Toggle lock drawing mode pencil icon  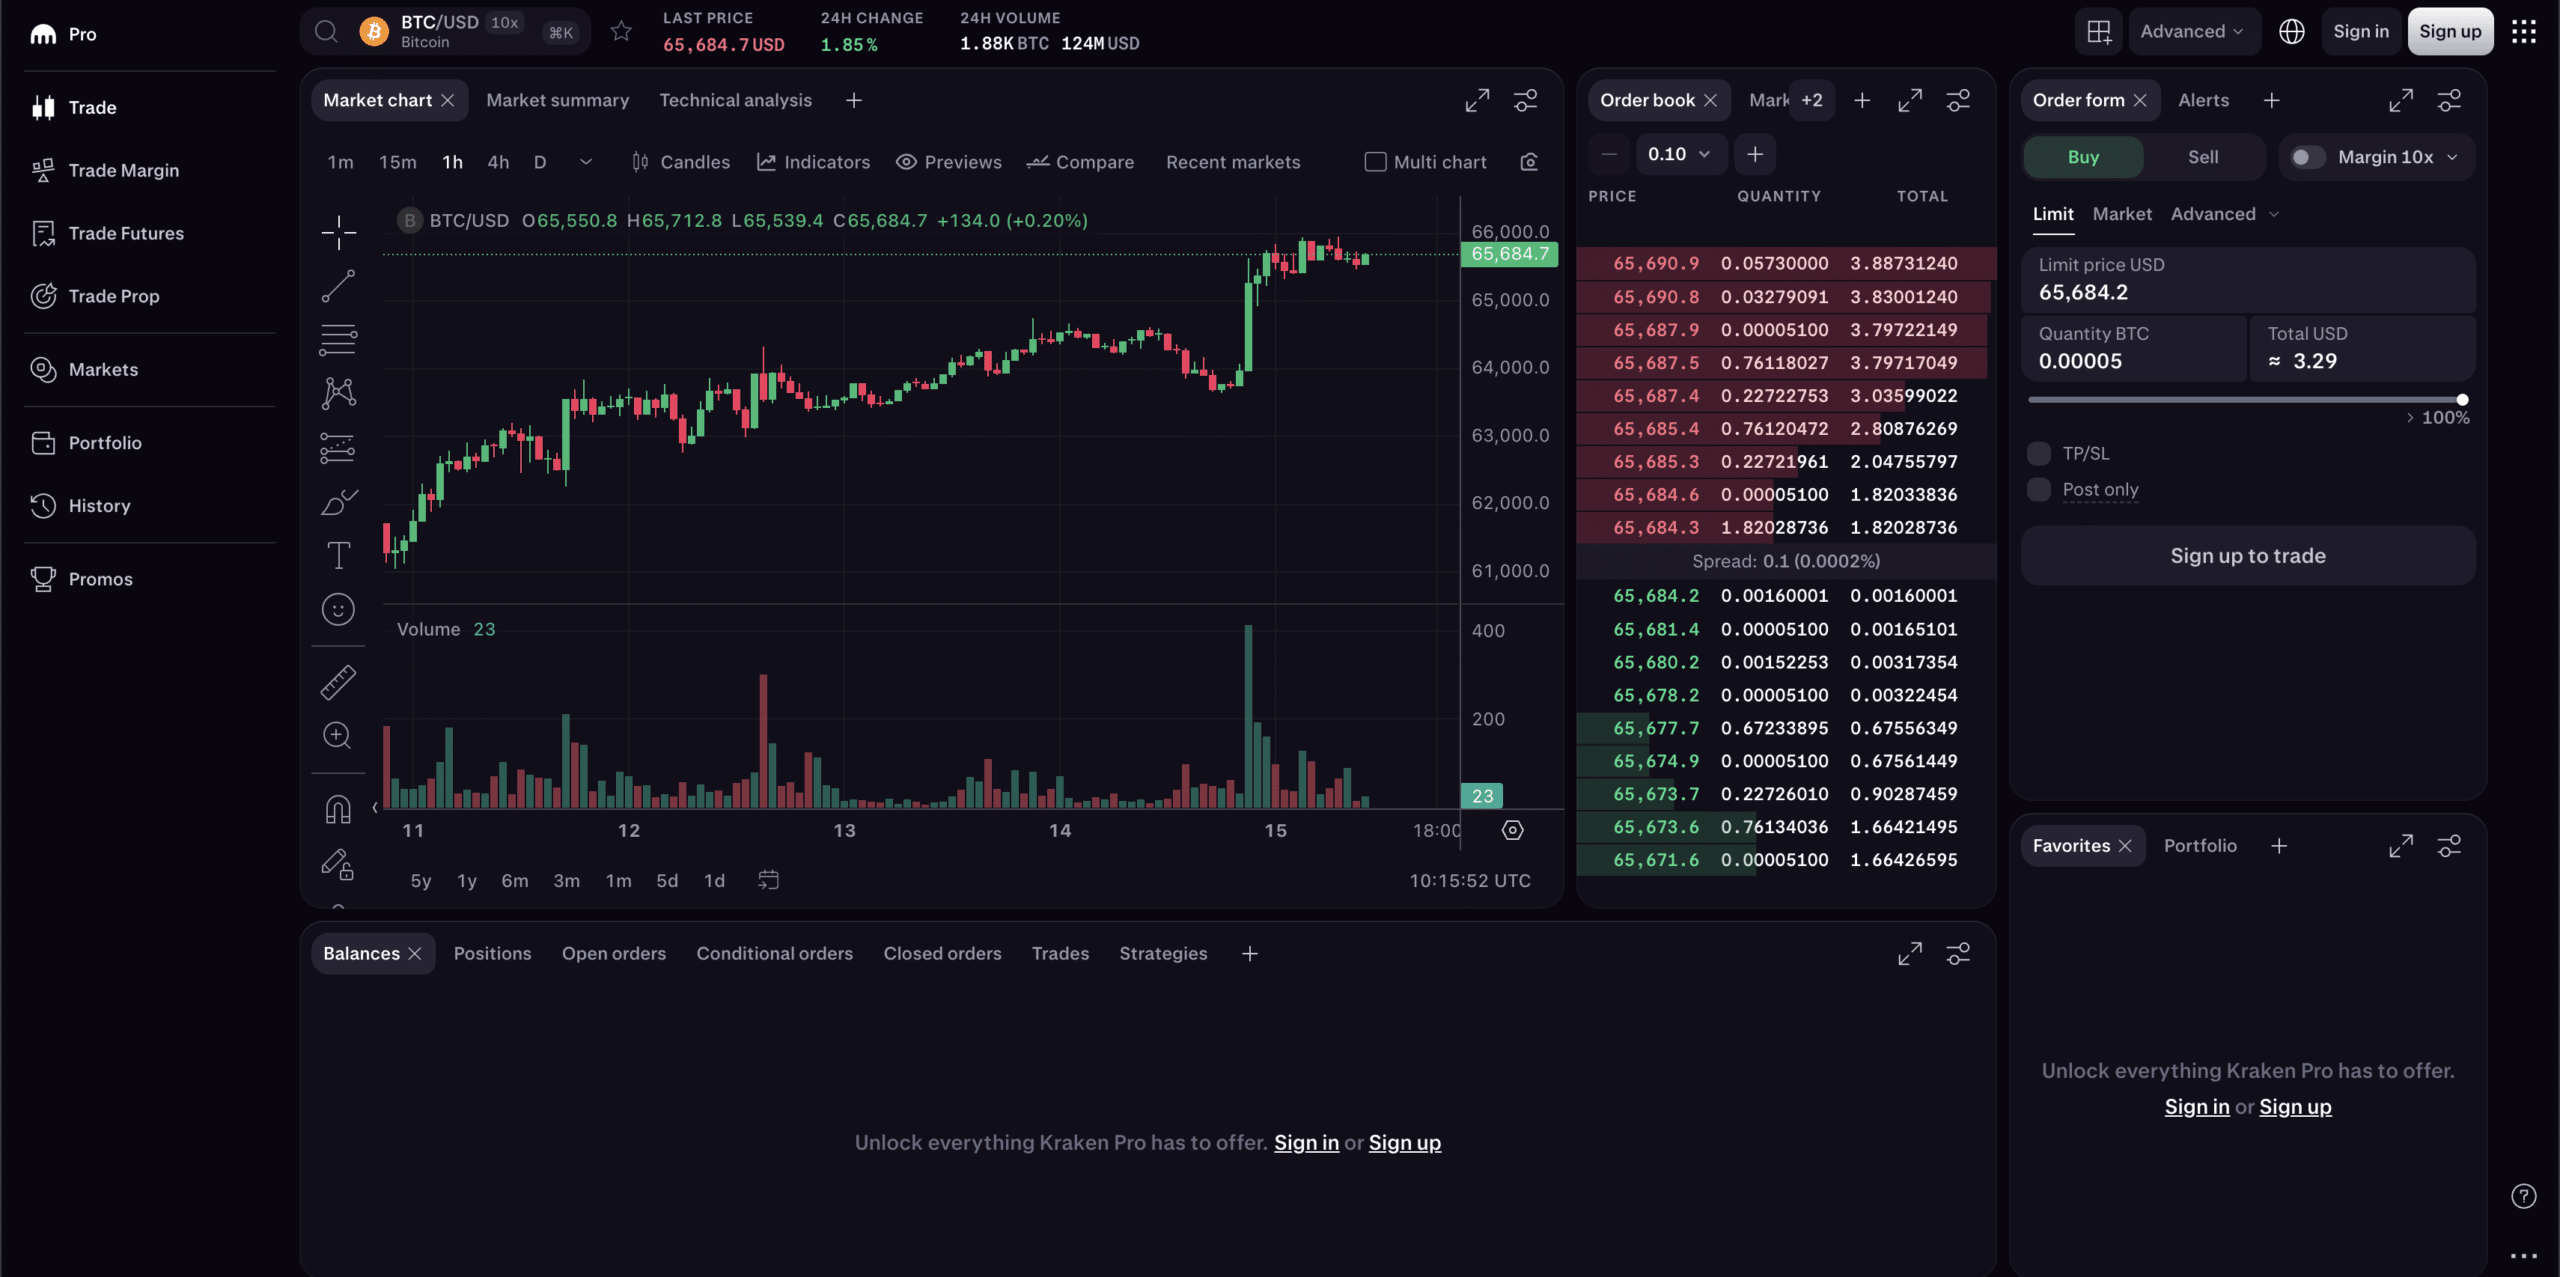pyautogui.click(x=338, y=864)
